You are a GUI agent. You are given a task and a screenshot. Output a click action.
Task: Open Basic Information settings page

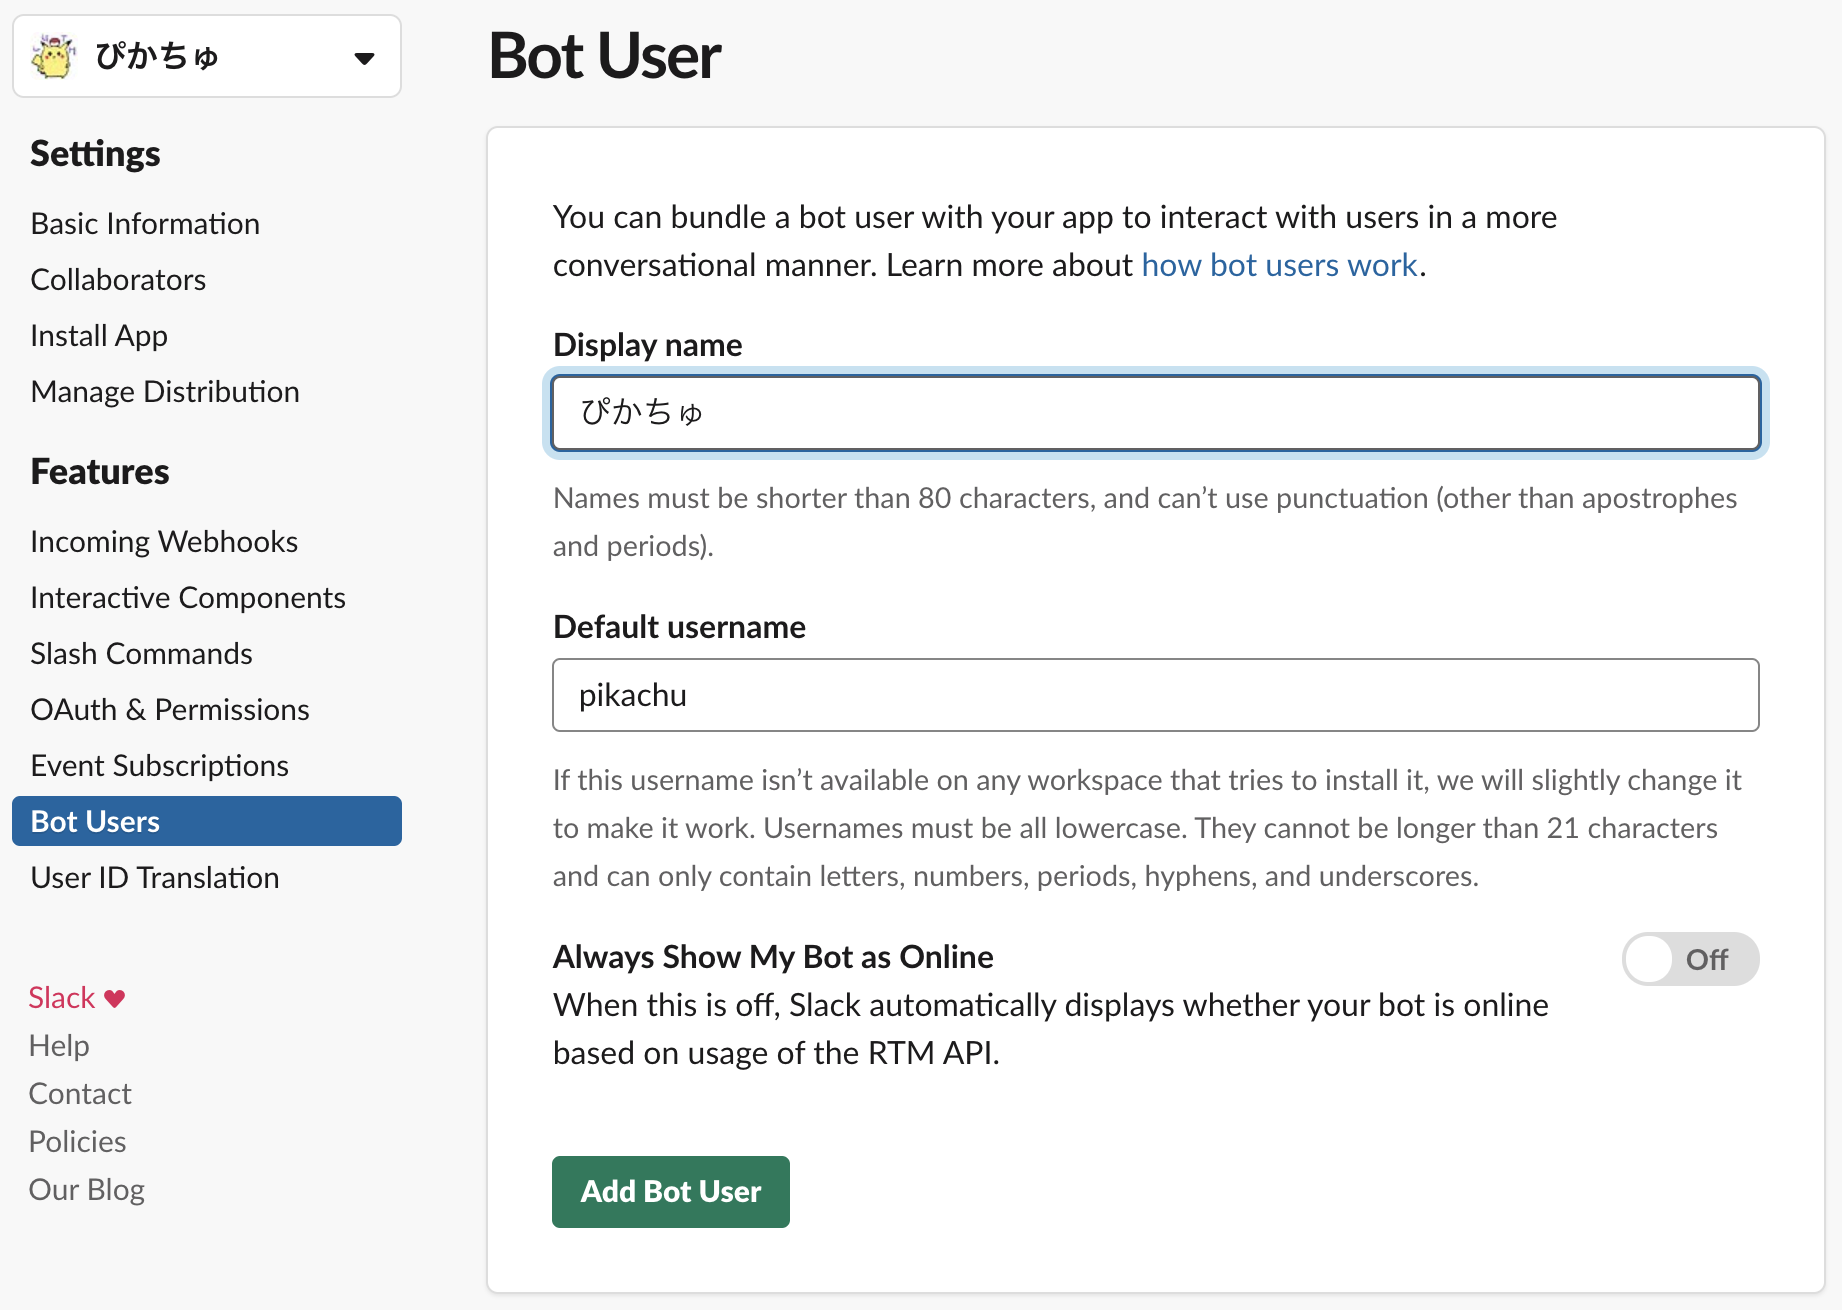tap(145, 224)
